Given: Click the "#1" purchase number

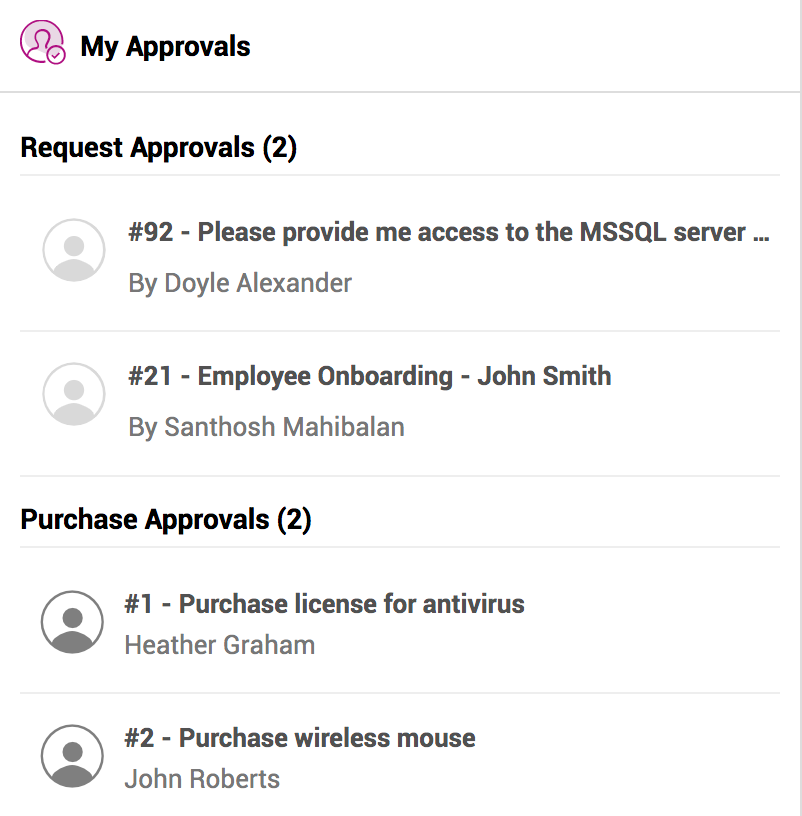Looking at the screenshot, I should [x=138, y=604].
